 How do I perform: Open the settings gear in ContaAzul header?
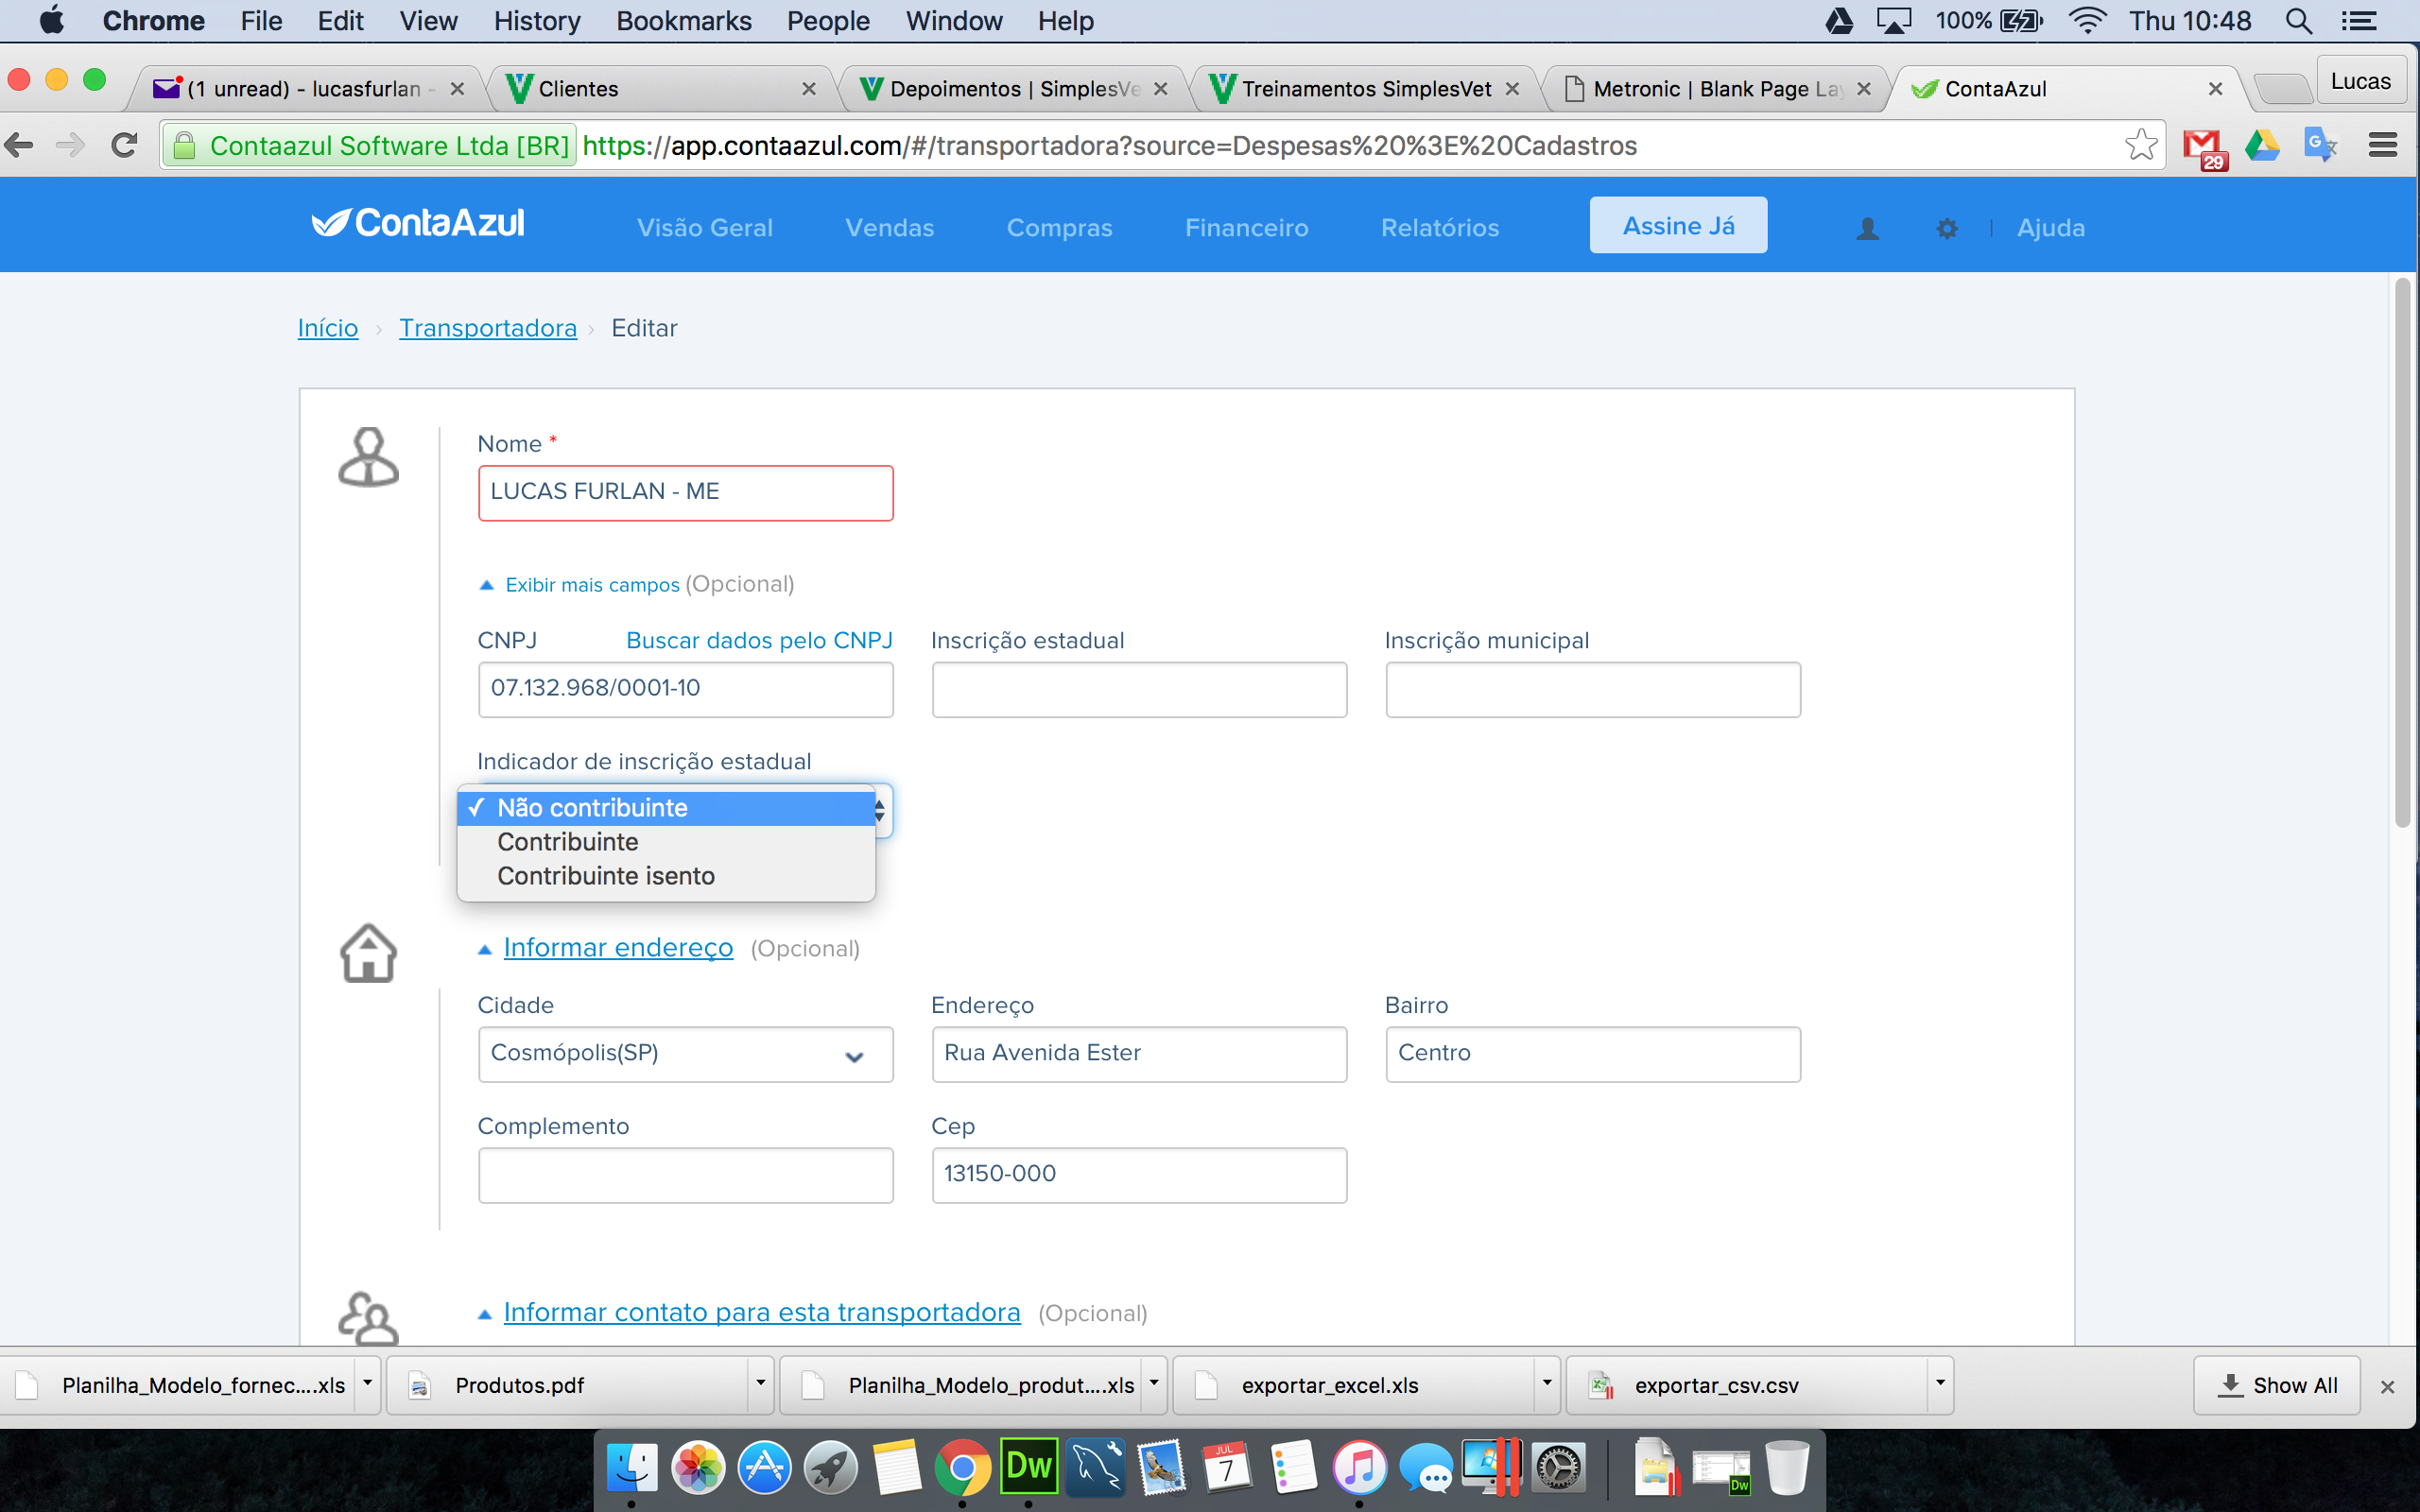[1946, 228]
